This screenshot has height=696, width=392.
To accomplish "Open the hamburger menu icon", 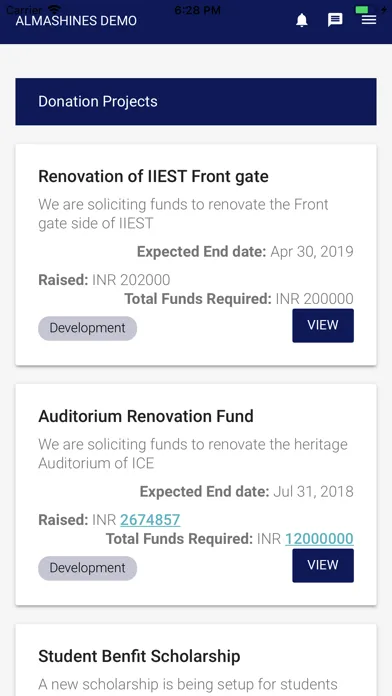I will tap(369, 20).
